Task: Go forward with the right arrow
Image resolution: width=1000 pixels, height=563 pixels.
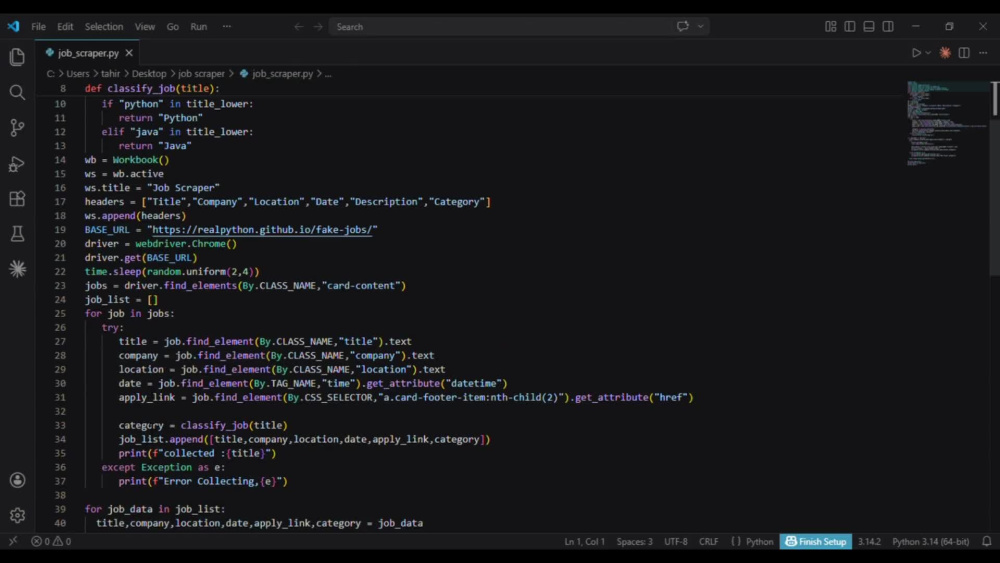Action: tap(318, 27)
